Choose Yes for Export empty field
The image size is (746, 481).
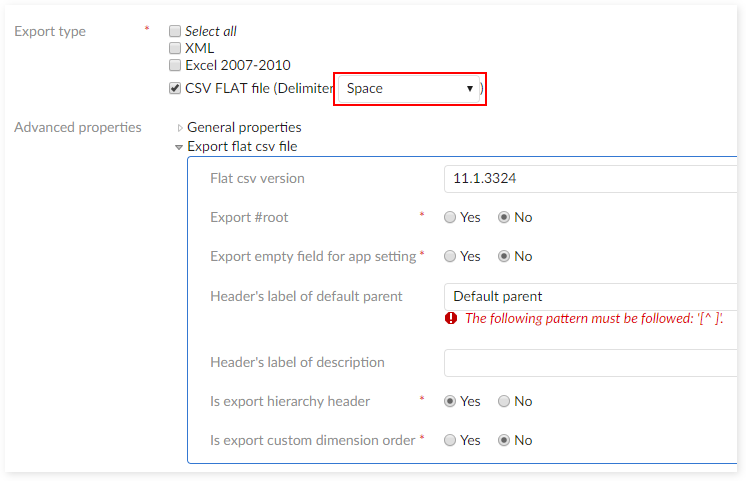tap(450, 256)
